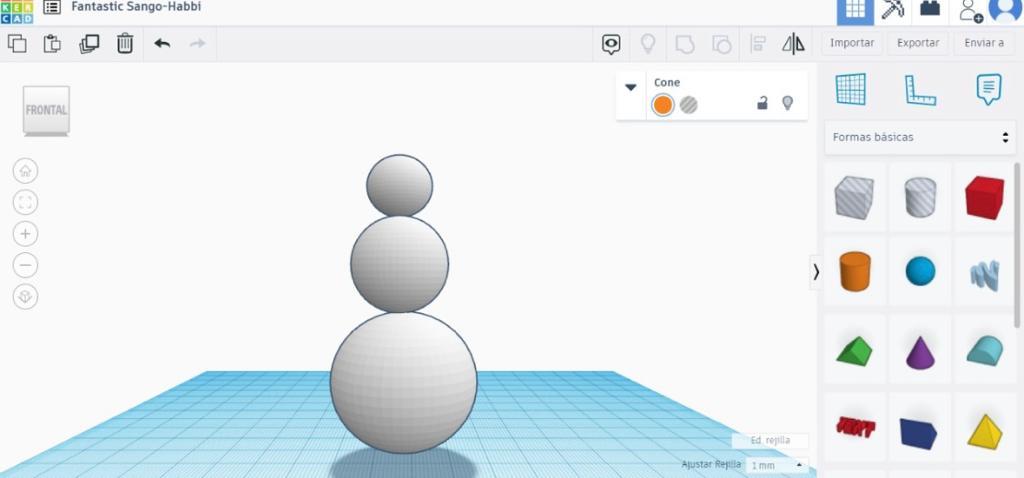This screenshot has height=478, width=1024.
Task: Pick the navy Wedge shape
Action: pos(918,433)
